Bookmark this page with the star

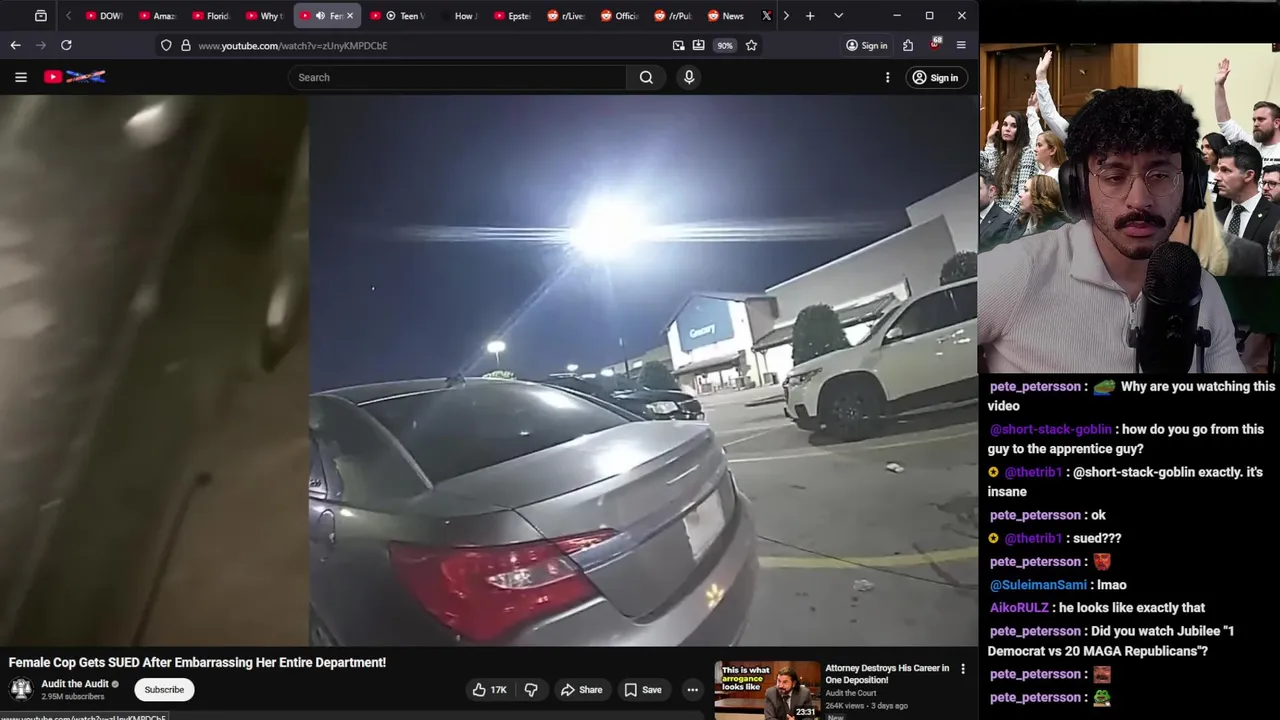(x=751, y=45)
